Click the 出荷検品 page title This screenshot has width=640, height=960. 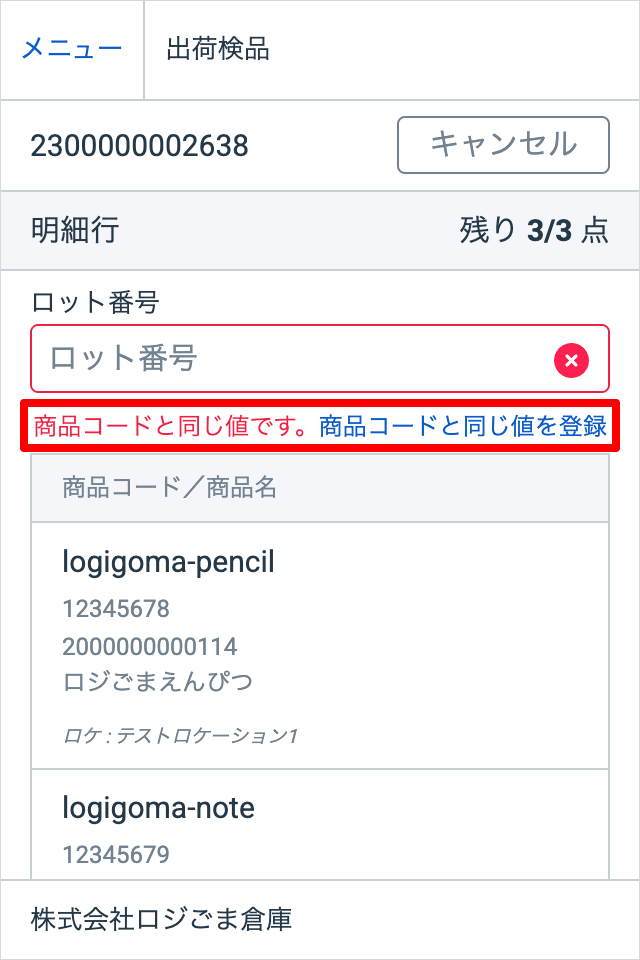(x=218, y=49)
